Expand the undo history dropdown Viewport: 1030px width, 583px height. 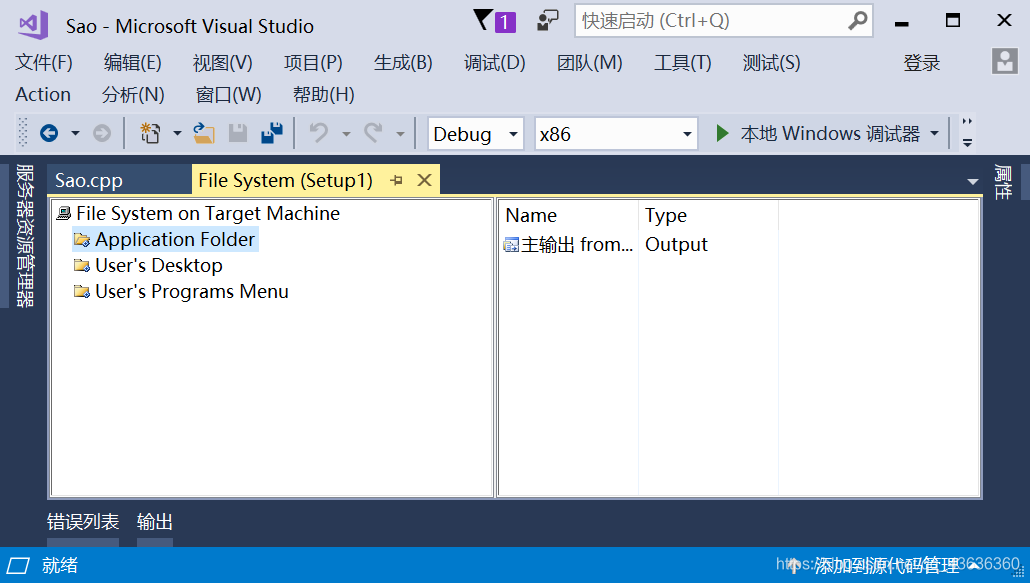(x=346, y=133)
